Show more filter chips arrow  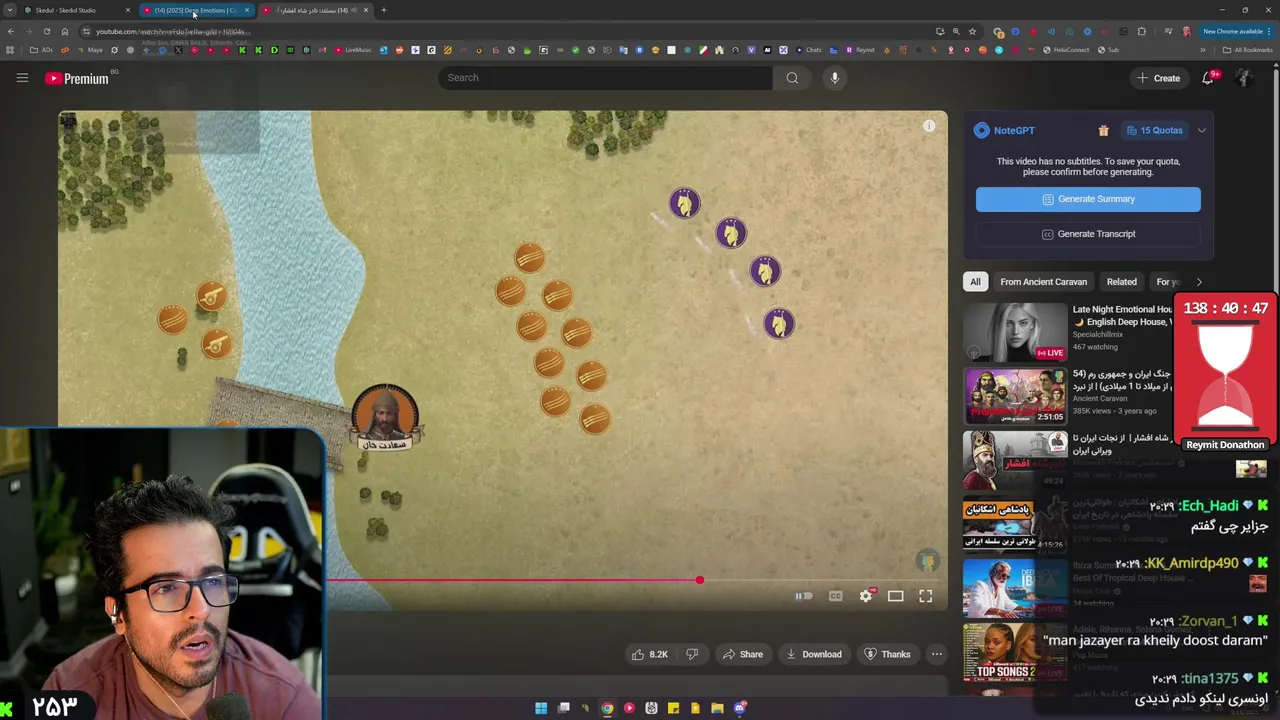[1199, 282]
